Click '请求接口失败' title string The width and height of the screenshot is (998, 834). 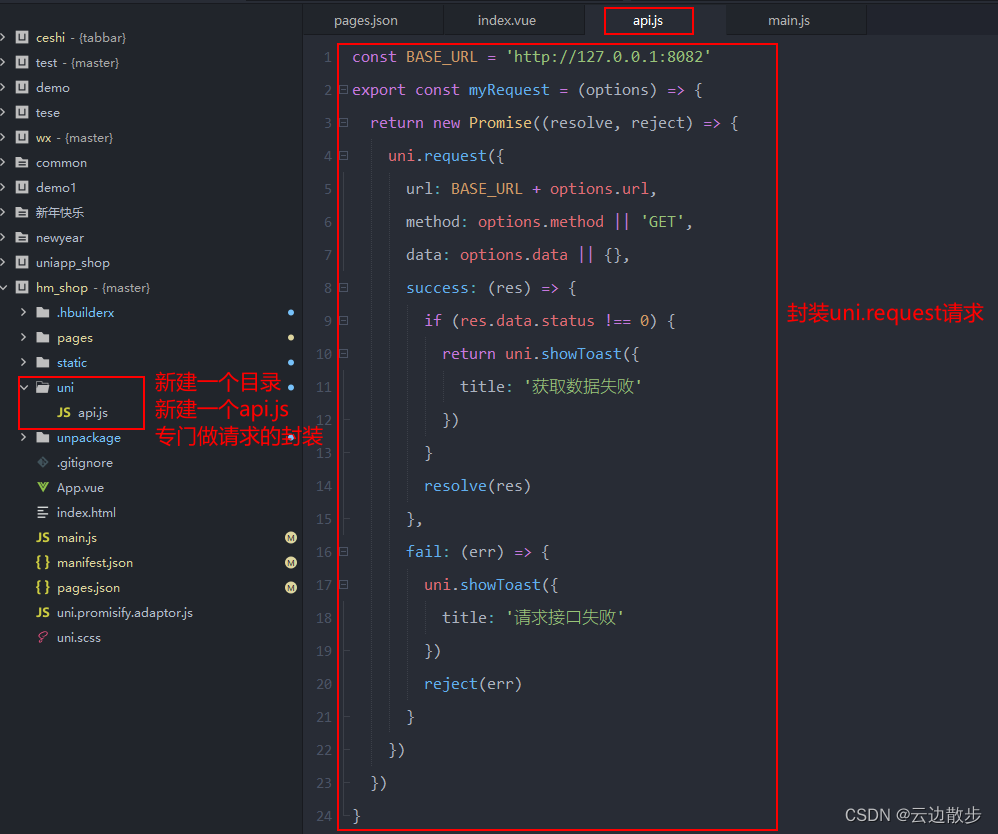click(565, 618)
